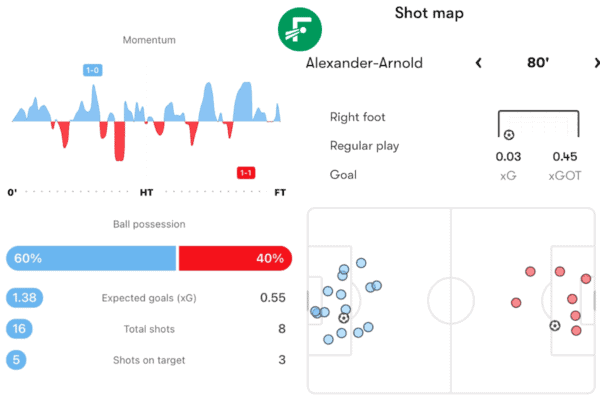Click the Alexander-Arnold player name
Viewport: 600px width, 400px height.
[x=364, y=63]
